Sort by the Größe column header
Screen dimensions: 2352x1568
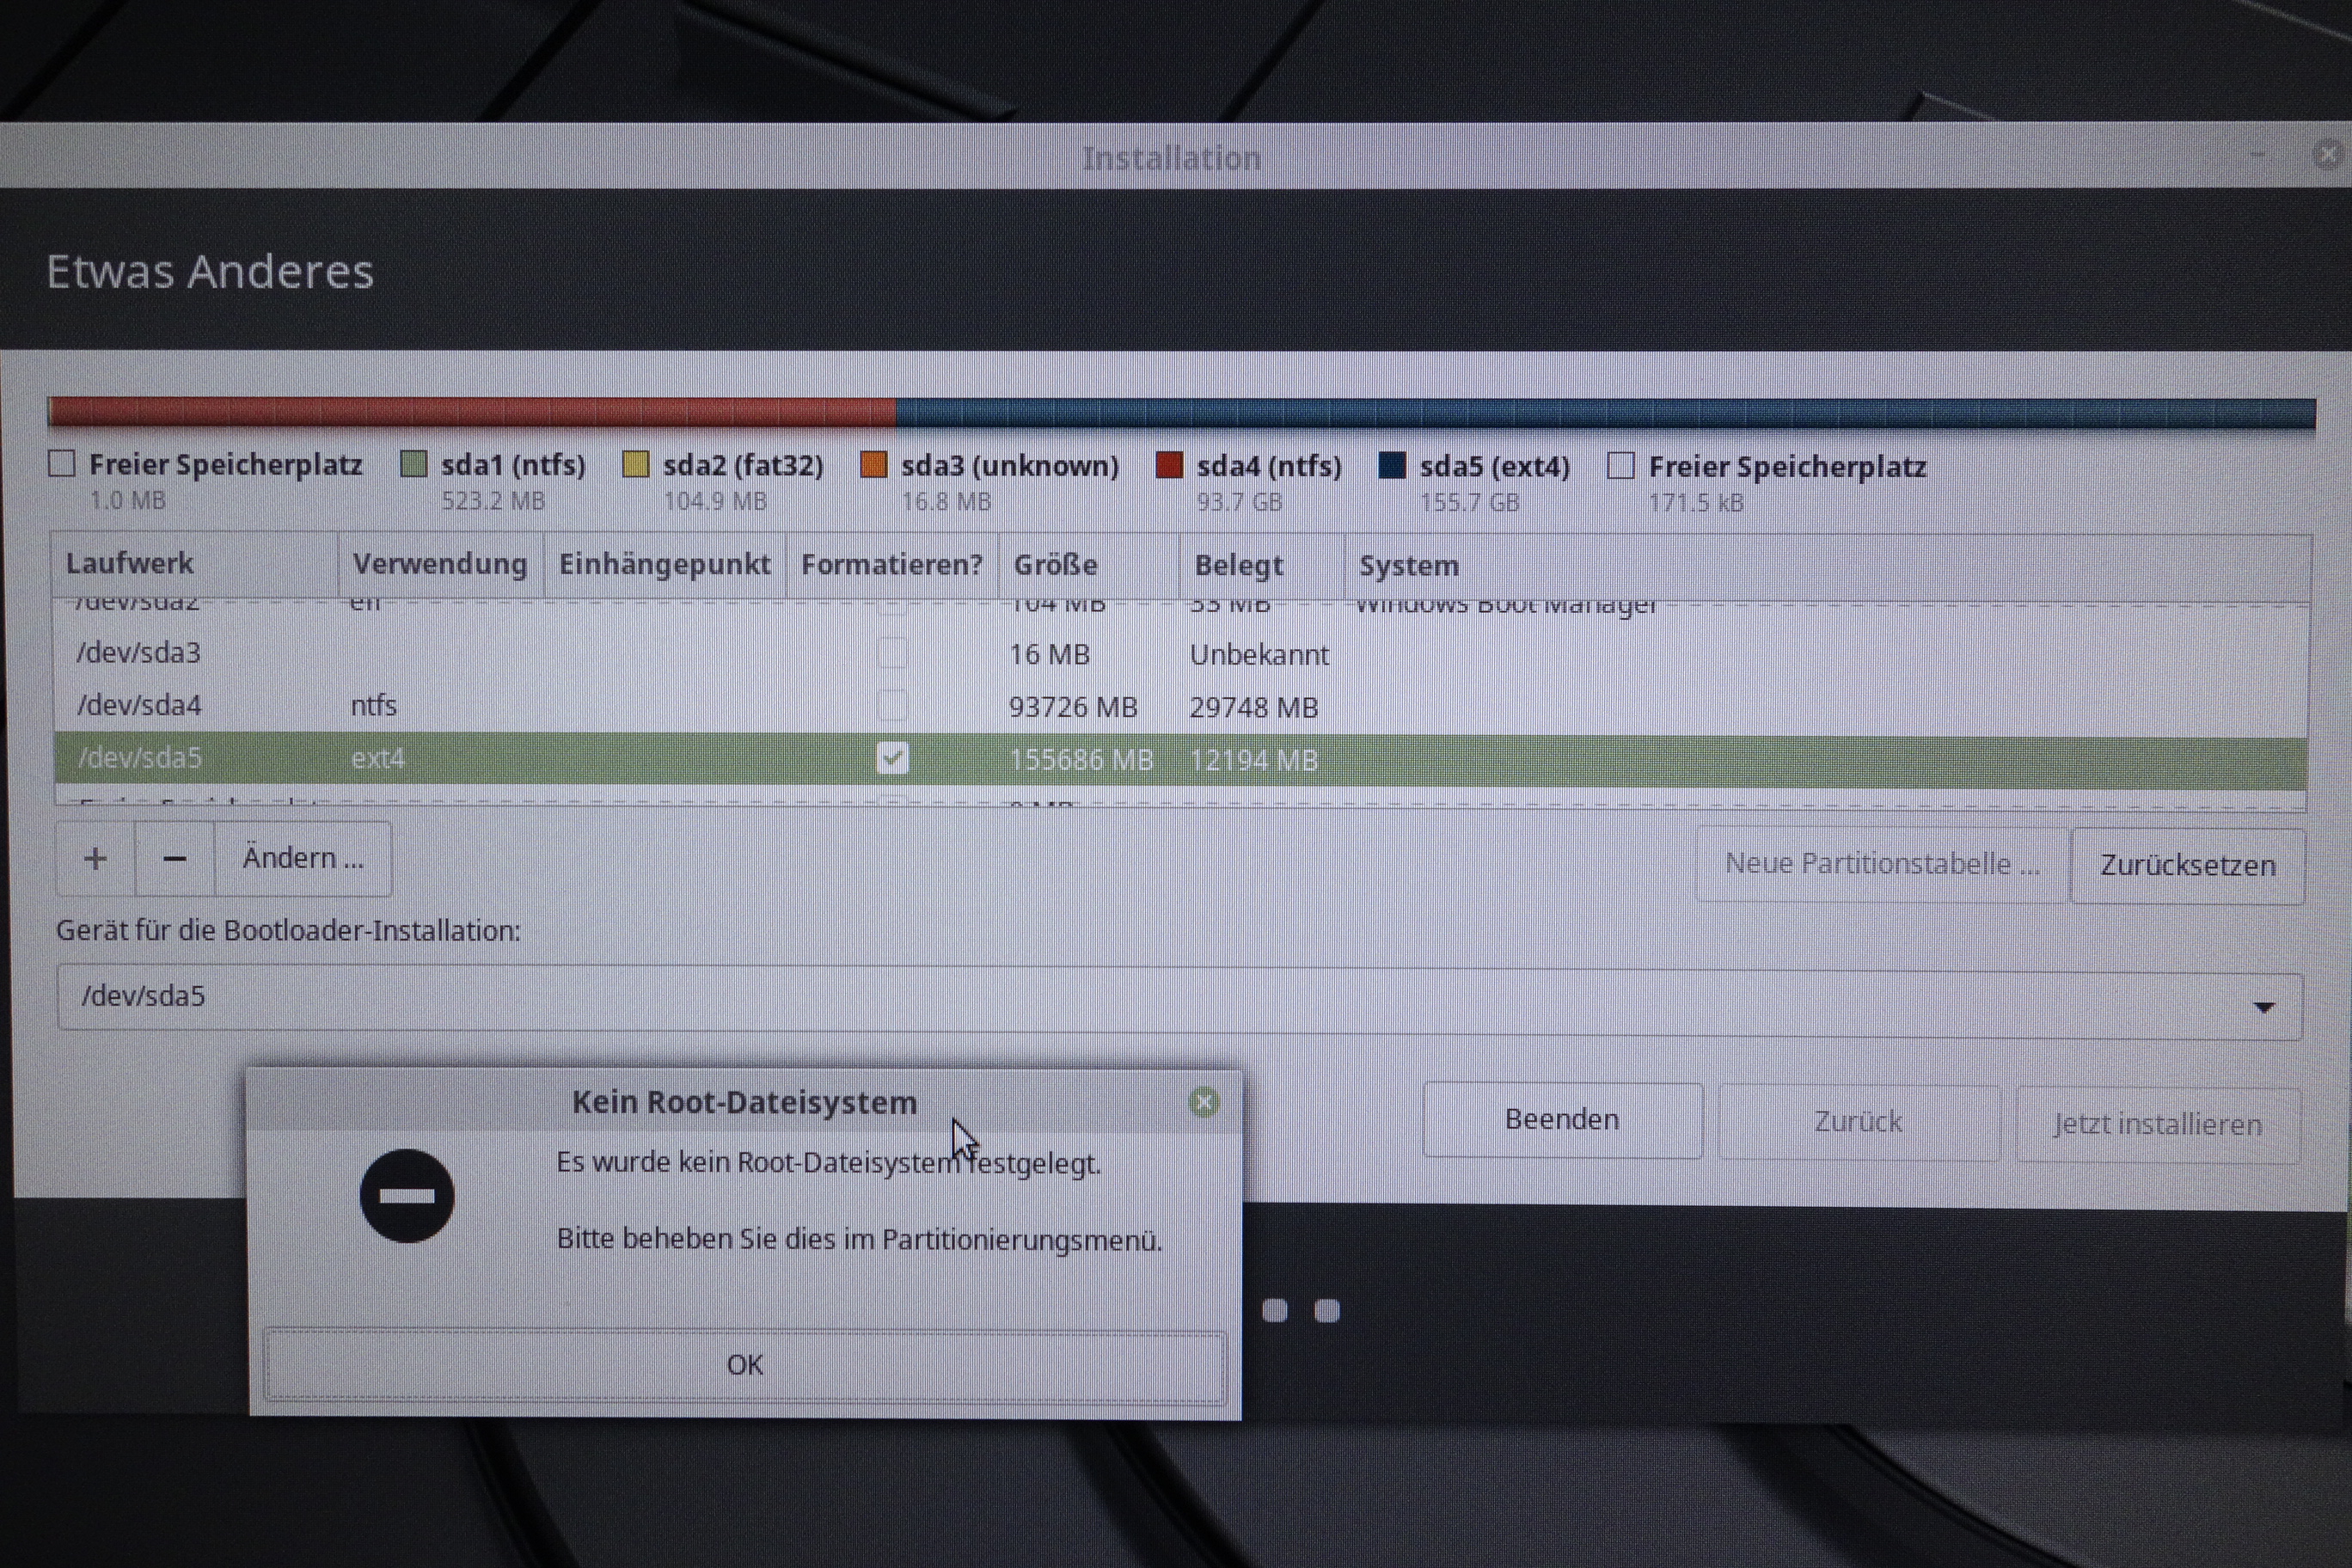[x=1056, y=565]
